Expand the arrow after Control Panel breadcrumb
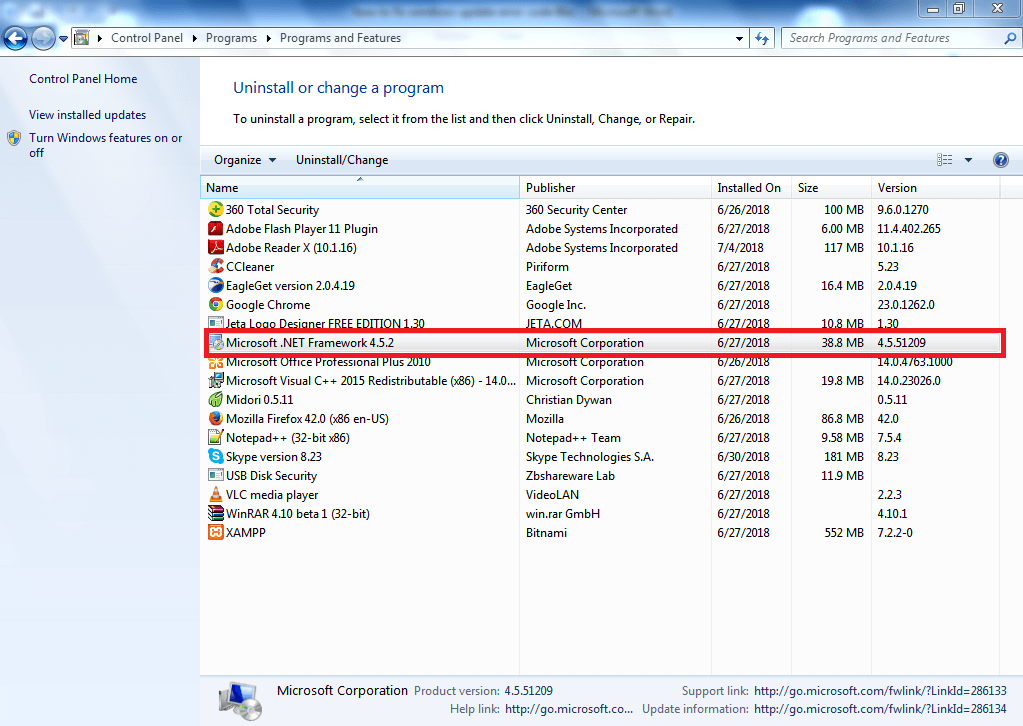Viewport: 1023px width, 726px height. point(194,38)
